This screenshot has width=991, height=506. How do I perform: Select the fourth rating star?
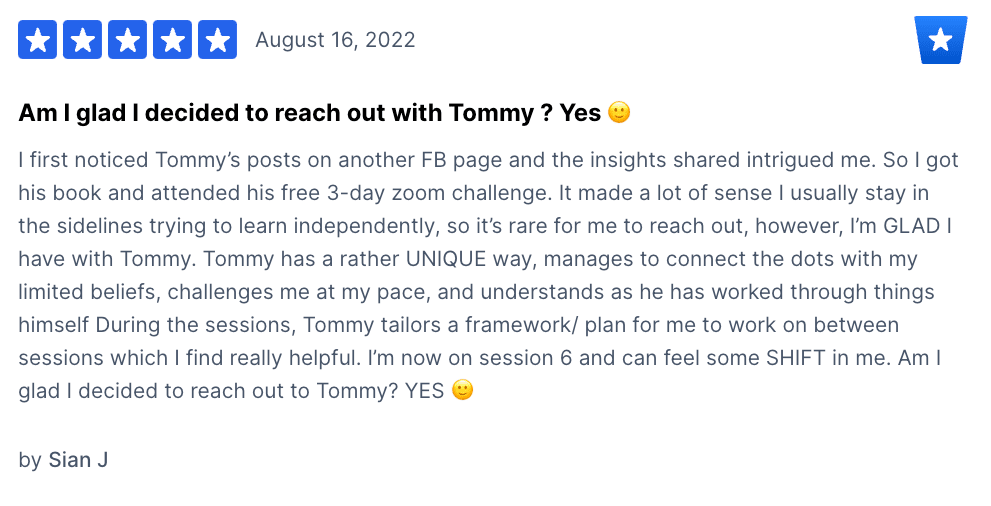tap(173, 40)
